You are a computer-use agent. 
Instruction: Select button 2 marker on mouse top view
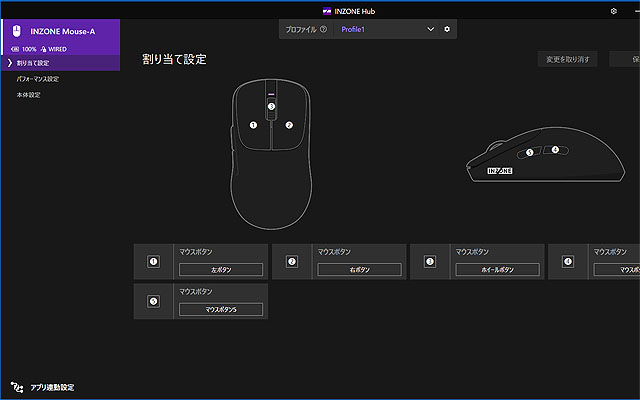(289, 125)
